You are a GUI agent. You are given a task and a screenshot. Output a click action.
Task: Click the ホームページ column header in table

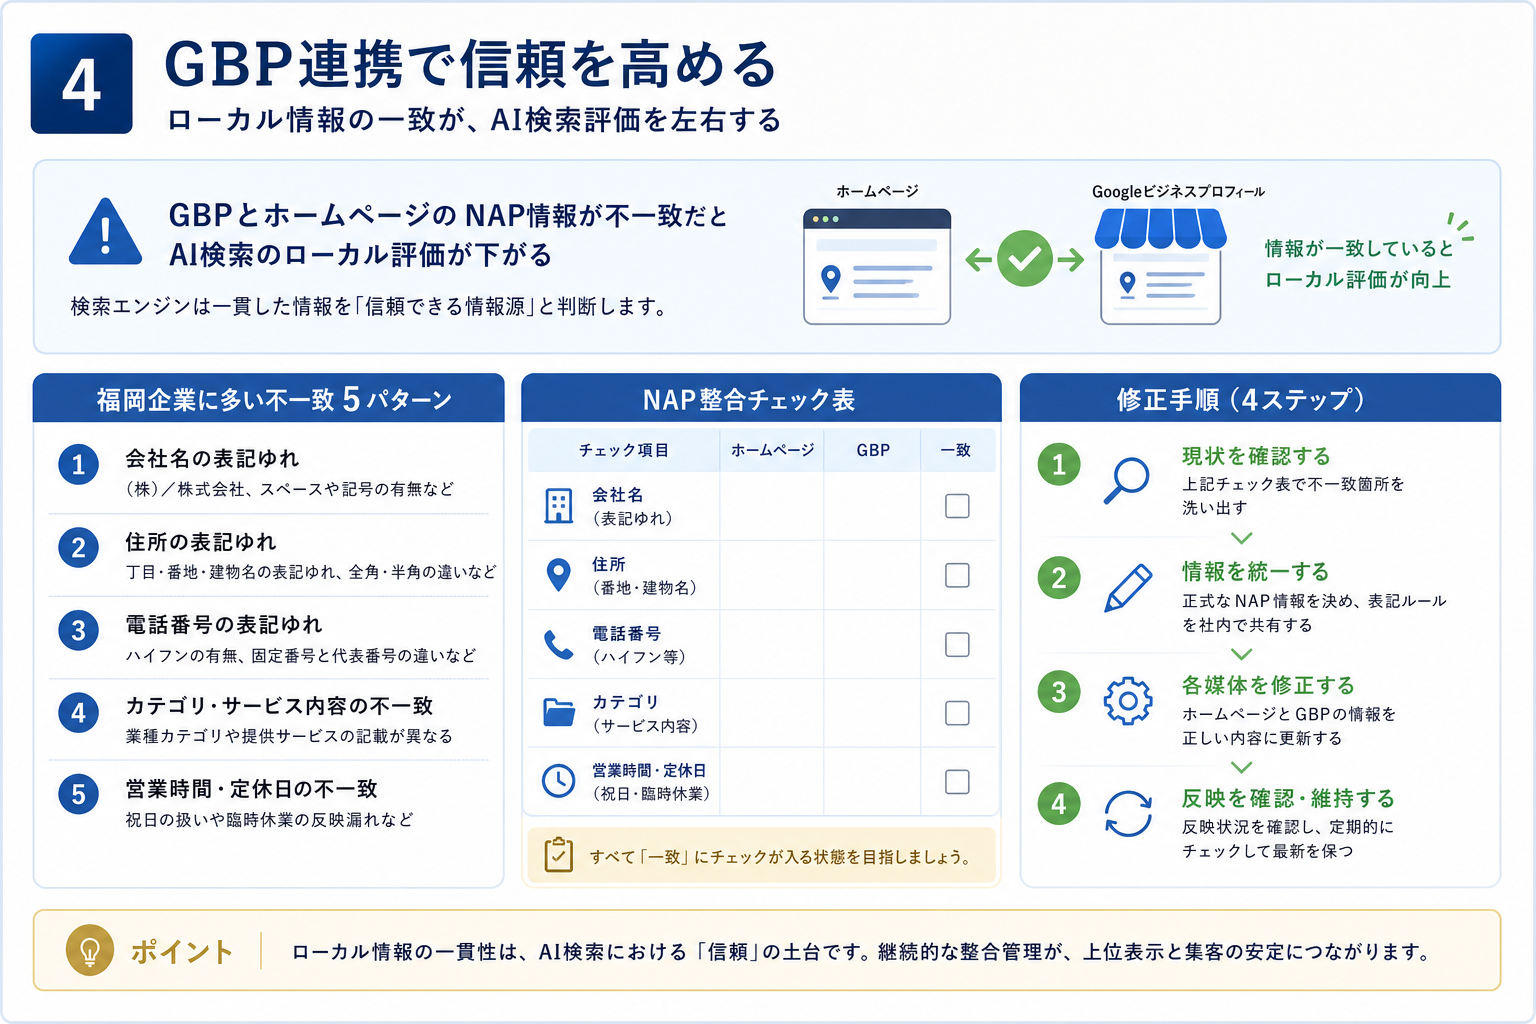click(x=772, y=450)
